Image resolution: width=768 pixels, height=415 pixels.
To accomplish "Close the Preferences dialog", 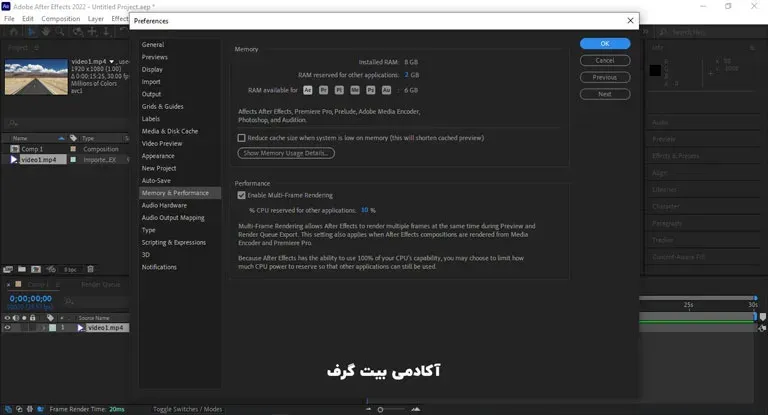I will (x=630, y=21).
